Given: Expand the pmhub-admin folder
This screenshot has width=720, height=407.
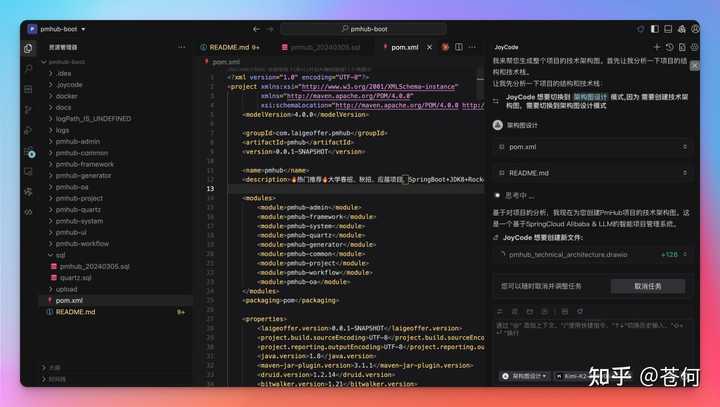Looking at the screenshot, I should coord(51,141).
